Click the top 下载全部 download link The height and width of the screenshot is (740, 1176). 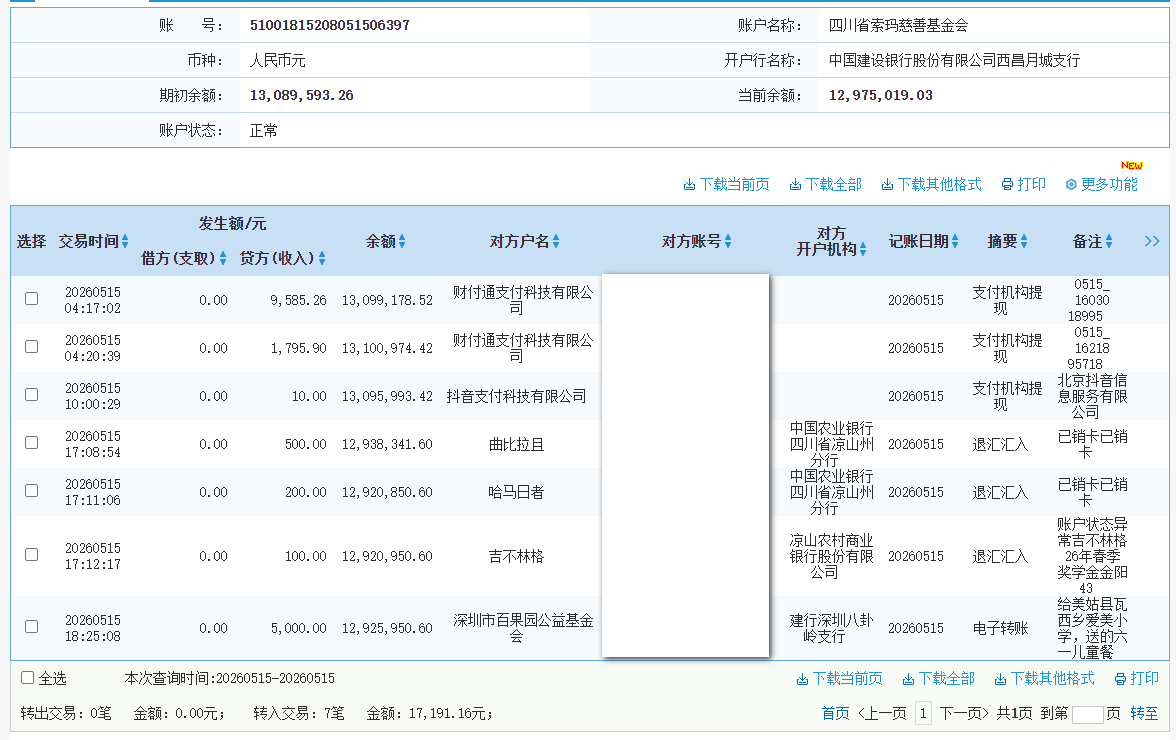825,184
